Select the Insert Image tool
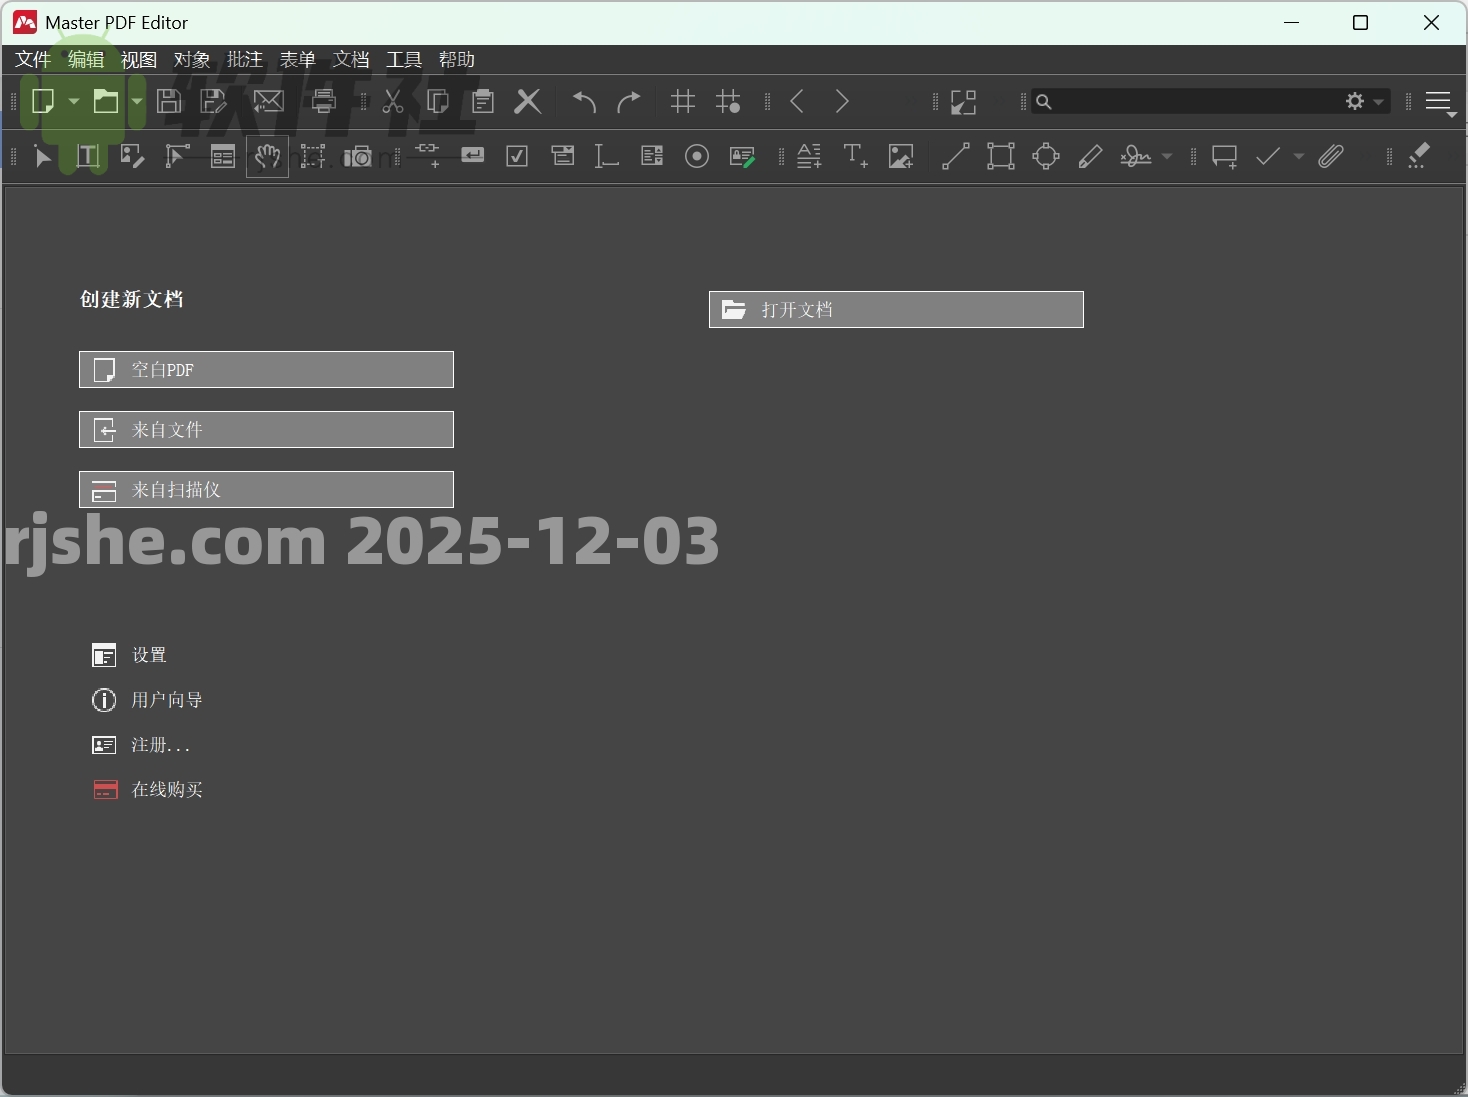This screenshot has height=1097, width=1468. click(x=901, y=156)
